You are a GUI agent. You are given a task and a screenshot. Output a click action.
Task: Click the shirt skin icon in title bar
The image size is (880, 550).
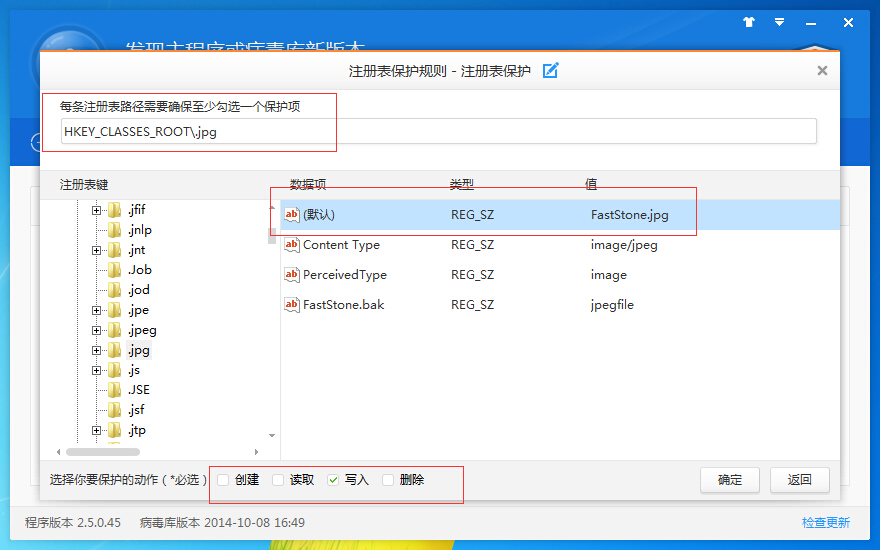pyautogui.click(x=749, y=22)
